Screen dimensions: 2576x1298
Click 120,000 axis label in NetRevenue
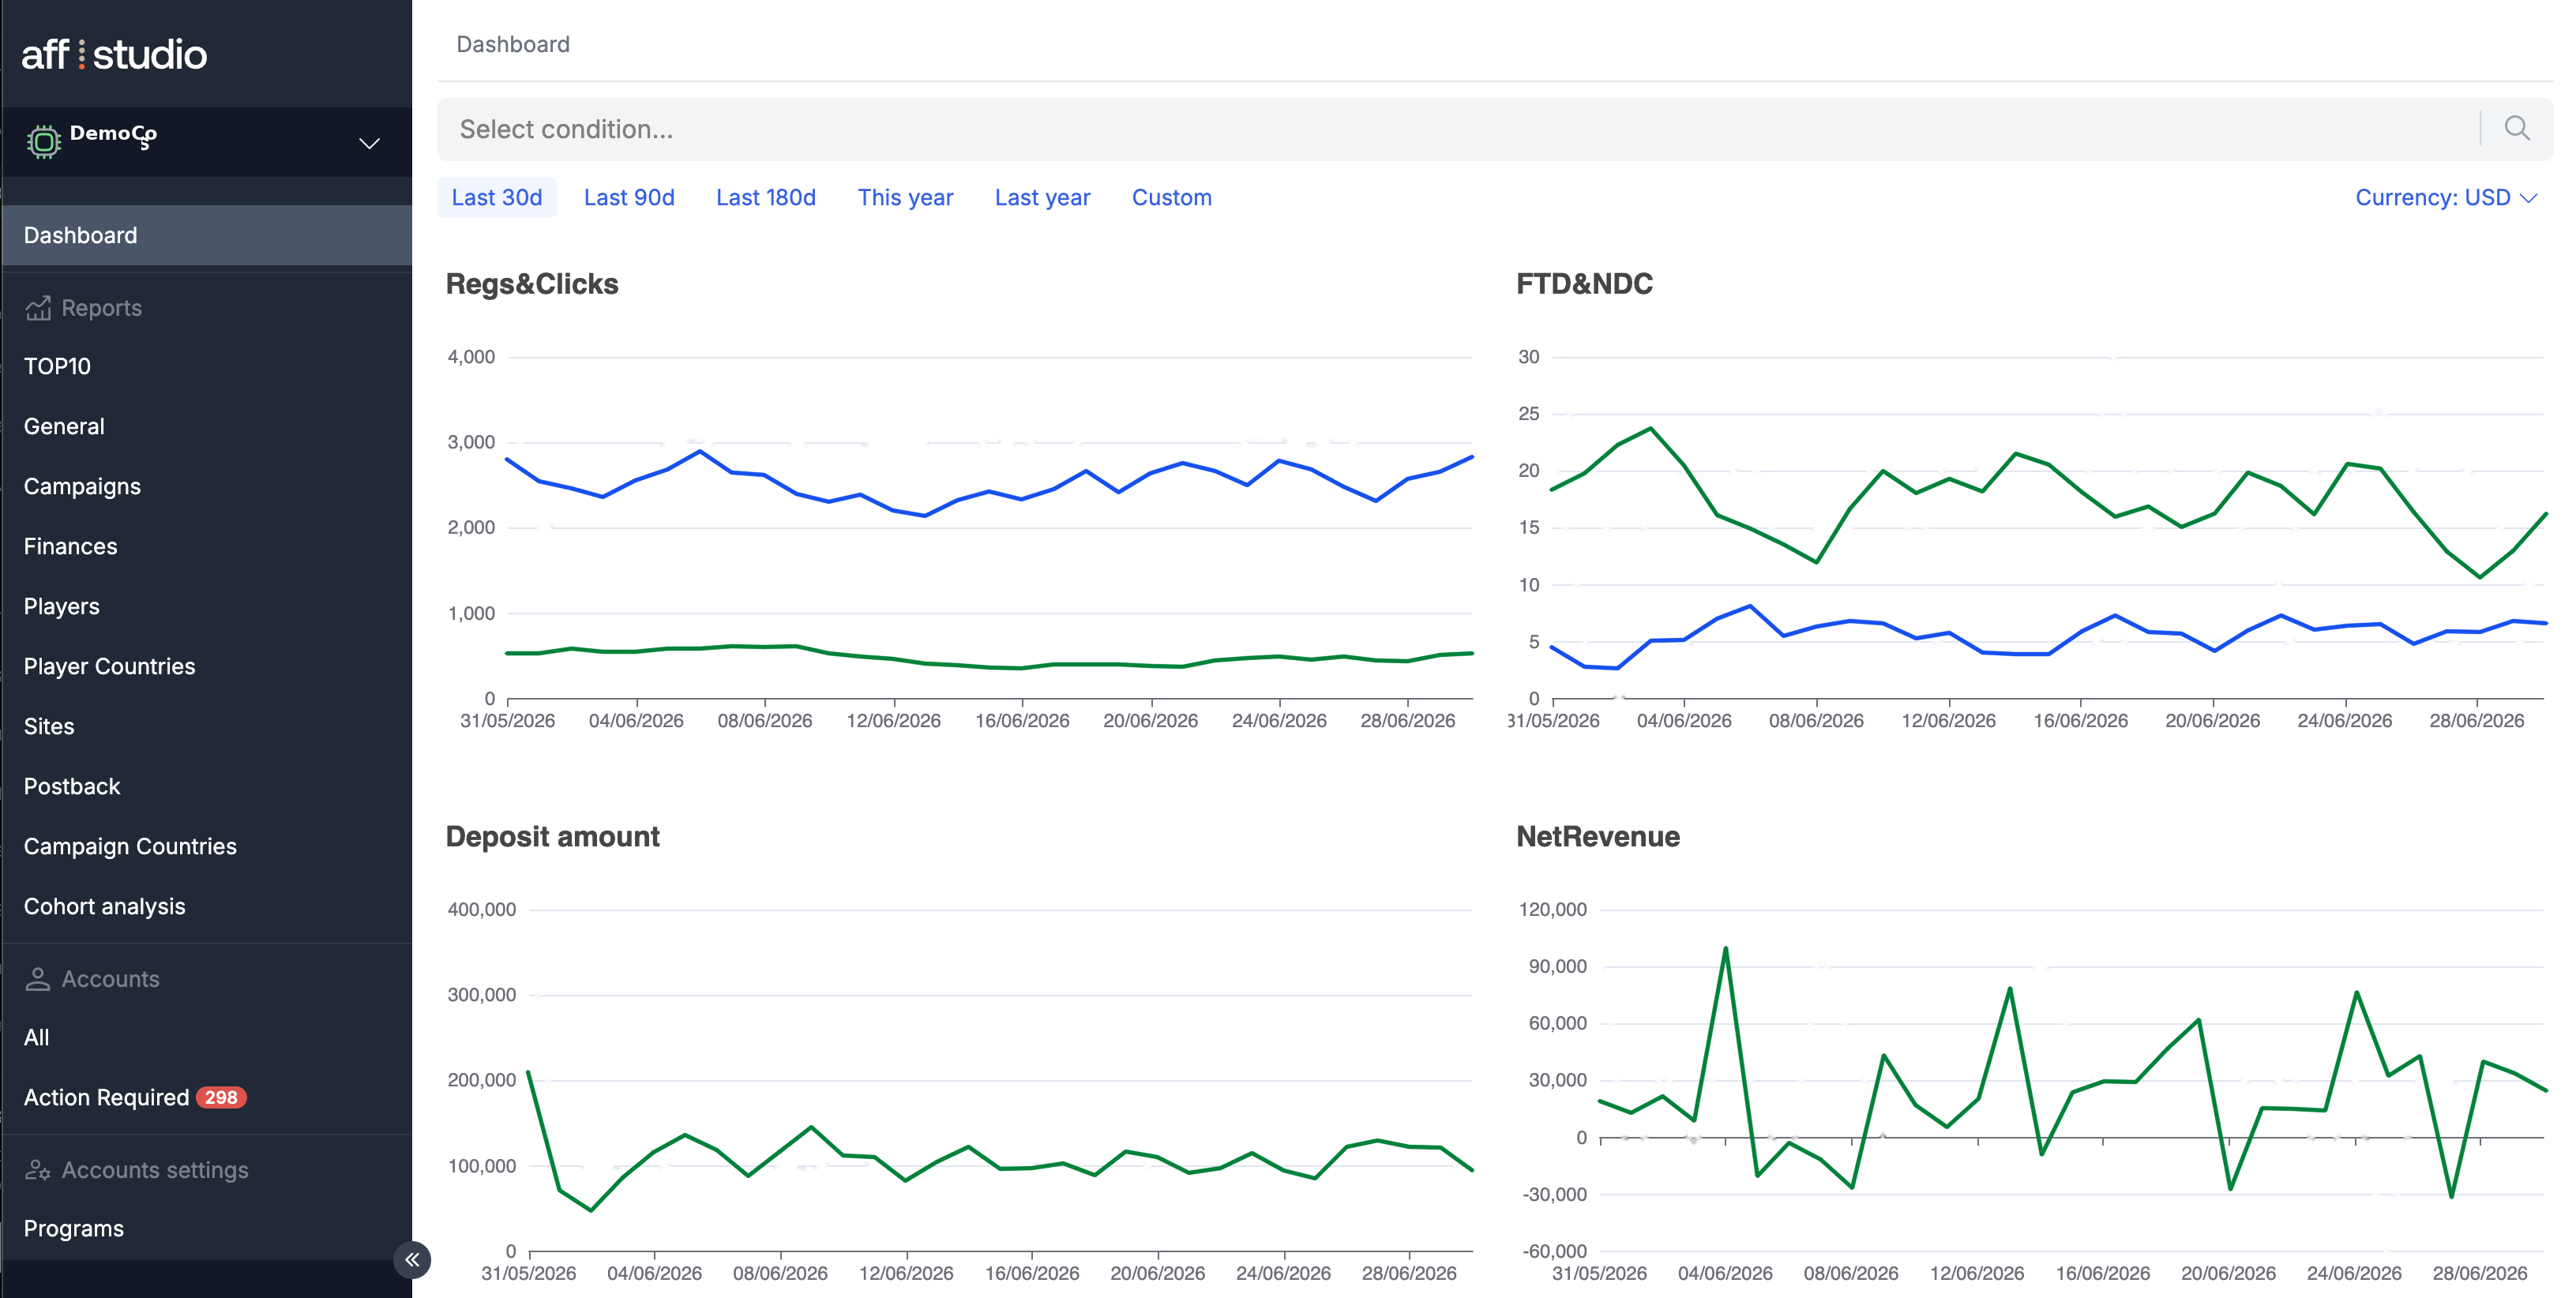1552,910
